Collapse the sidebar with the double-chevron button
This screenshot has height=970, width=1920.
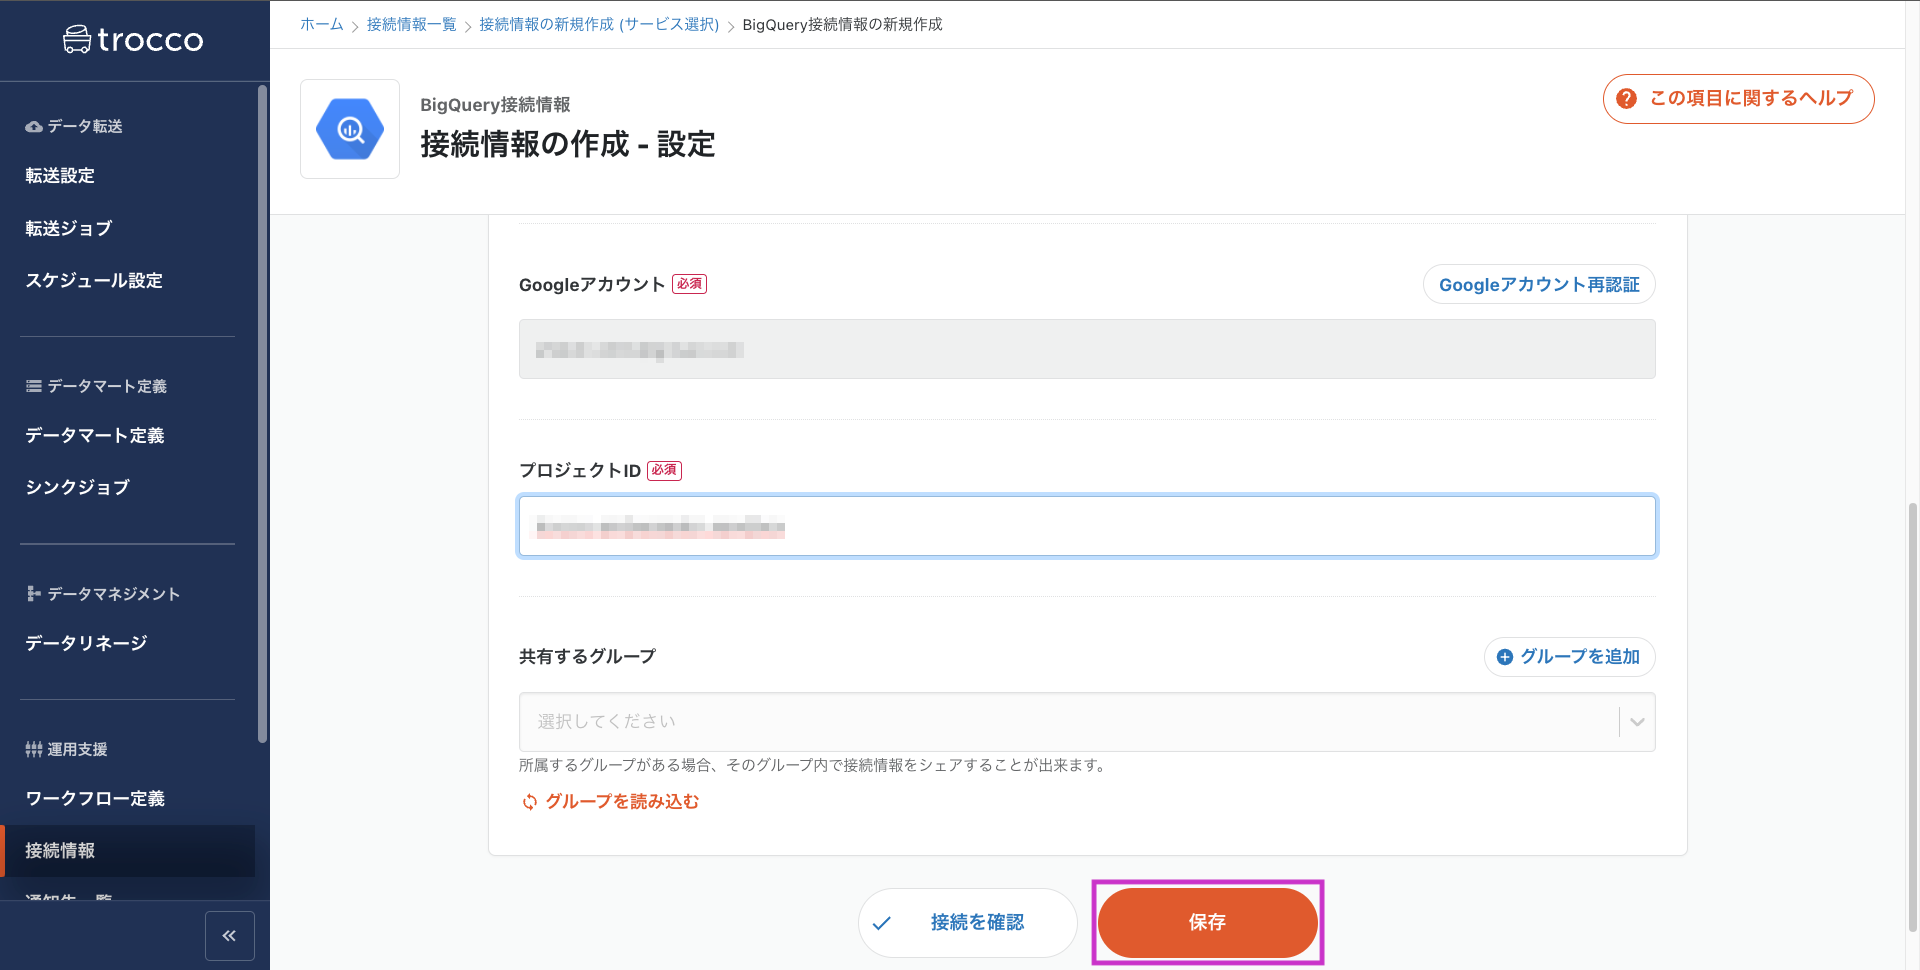(x=230, y=936)
